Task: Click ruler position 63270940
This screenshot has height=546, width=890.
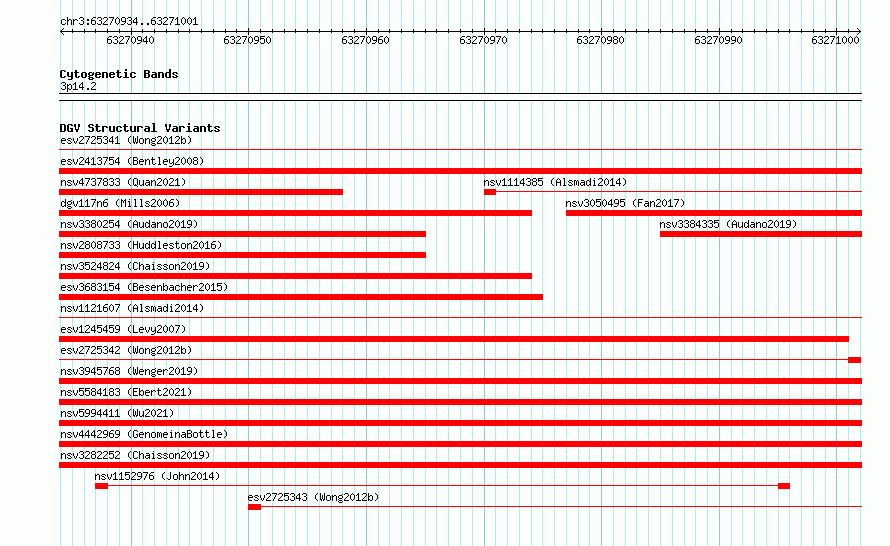Action: point(131,40)
